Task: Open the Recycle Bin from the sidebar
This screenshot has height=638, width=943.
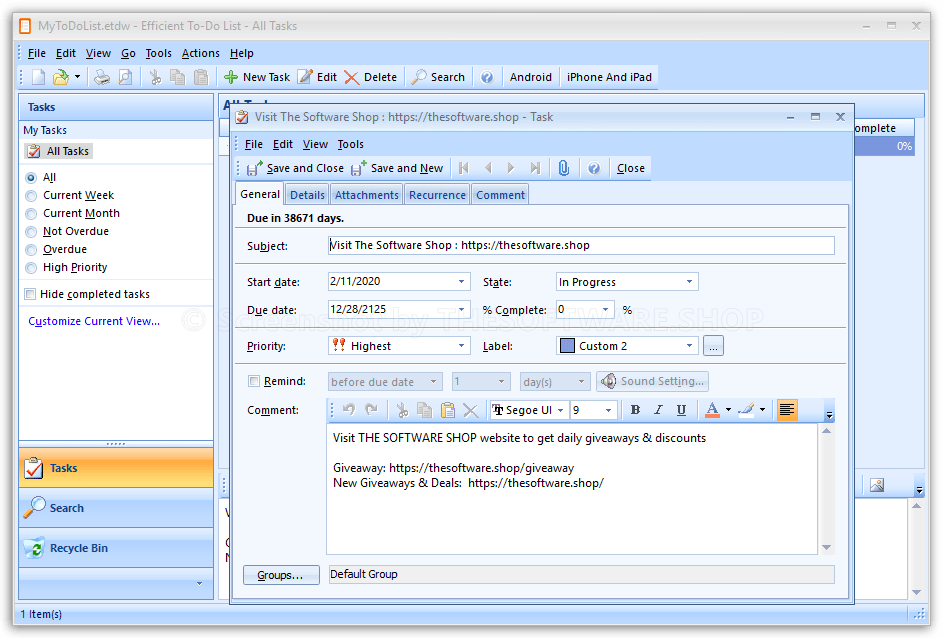Action: pos(80,548)
